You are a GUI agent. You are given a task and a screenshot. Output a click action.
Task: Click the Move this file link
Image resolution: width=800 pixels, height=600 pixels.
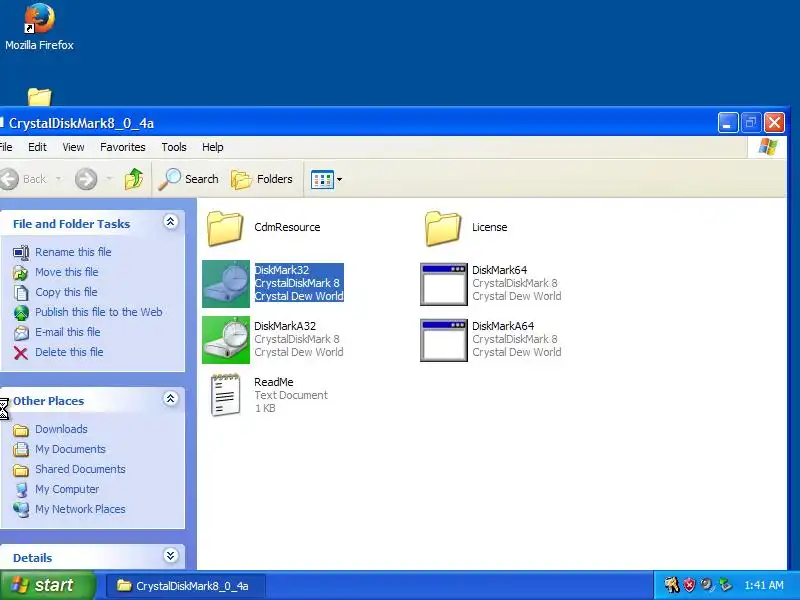[x=66, y=272]
